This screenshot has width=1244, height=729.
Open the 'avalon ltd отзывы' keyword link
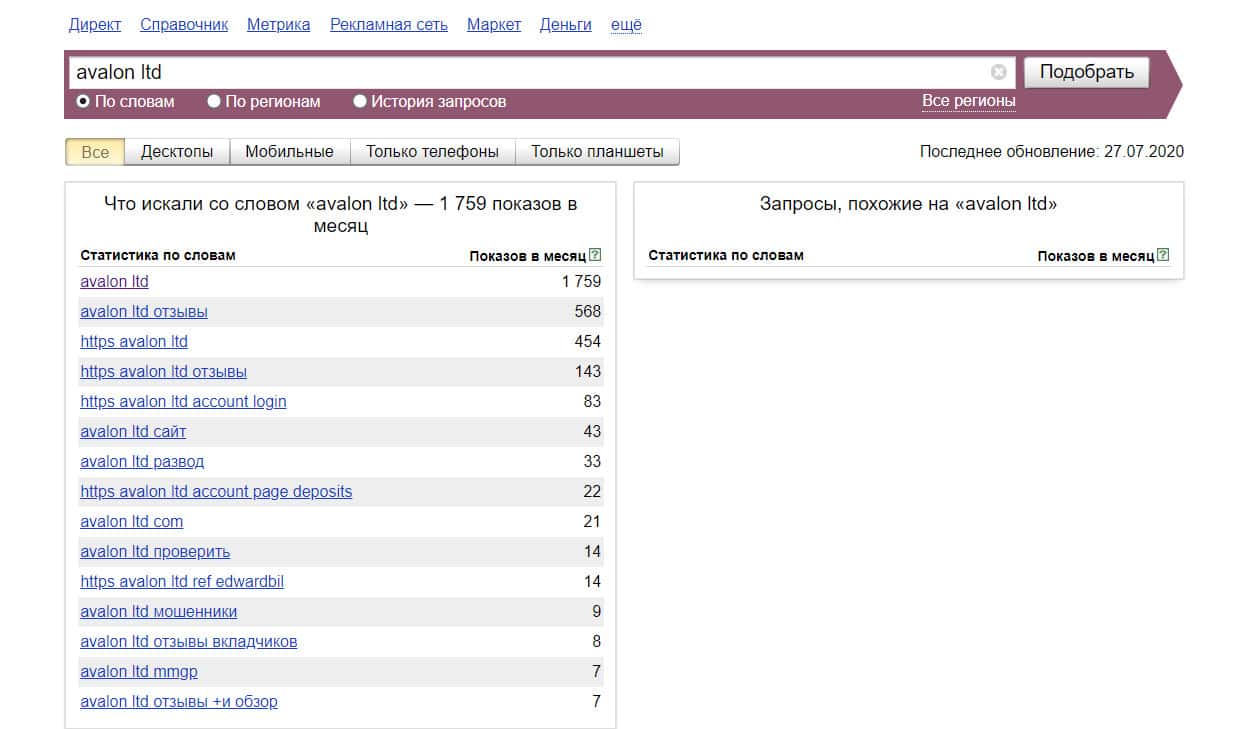pyautogui.click(x=144, y=311)
